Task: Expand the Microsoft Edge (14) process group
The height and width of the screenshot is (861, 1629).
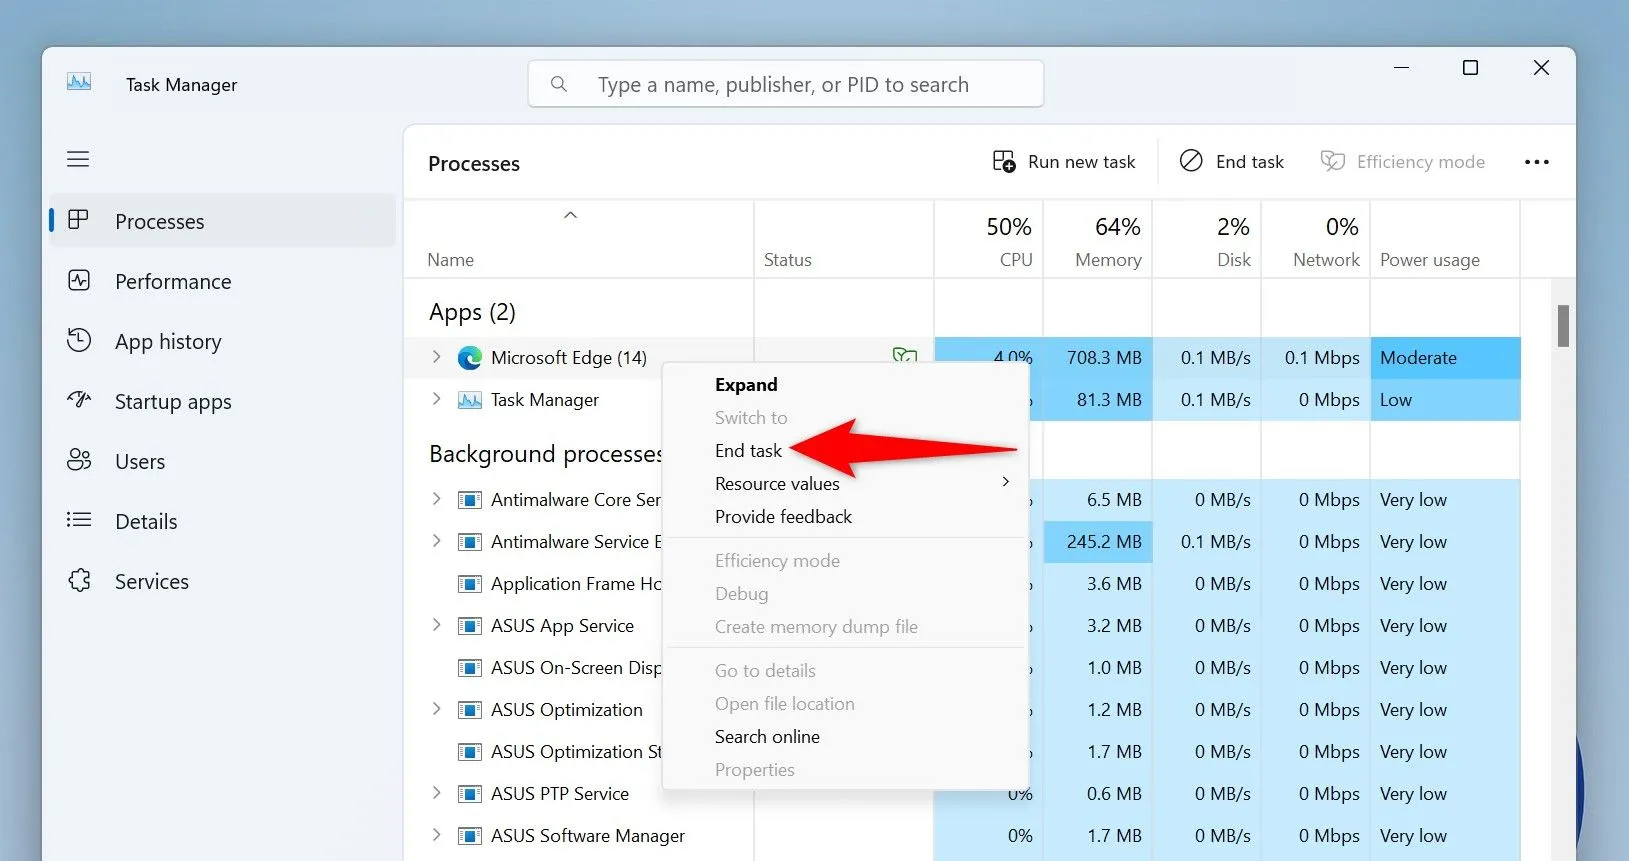Action: pyautogui.click(x=436, y=357)
